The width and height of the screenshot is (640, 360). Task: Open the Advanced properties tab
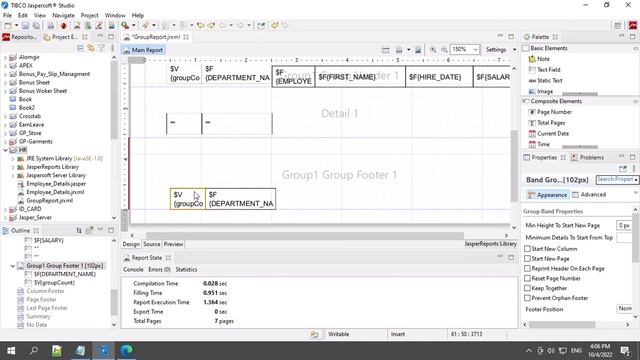pos(589,195)
